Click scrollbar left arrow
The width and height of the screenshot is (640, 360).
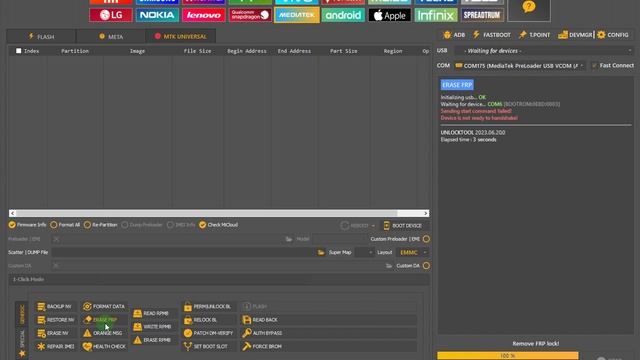click(x=13, y=213)
